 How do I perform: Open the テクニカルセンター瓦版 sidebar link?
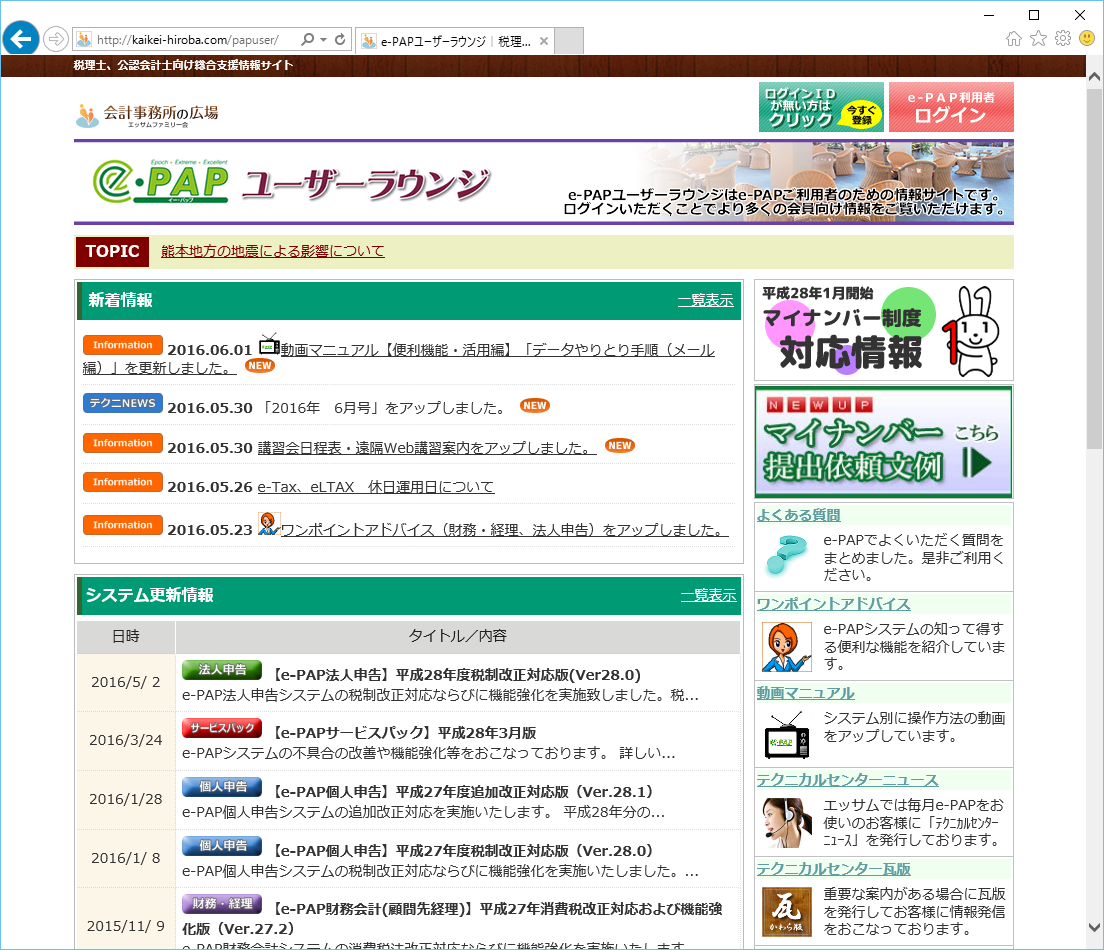[834, 869]
